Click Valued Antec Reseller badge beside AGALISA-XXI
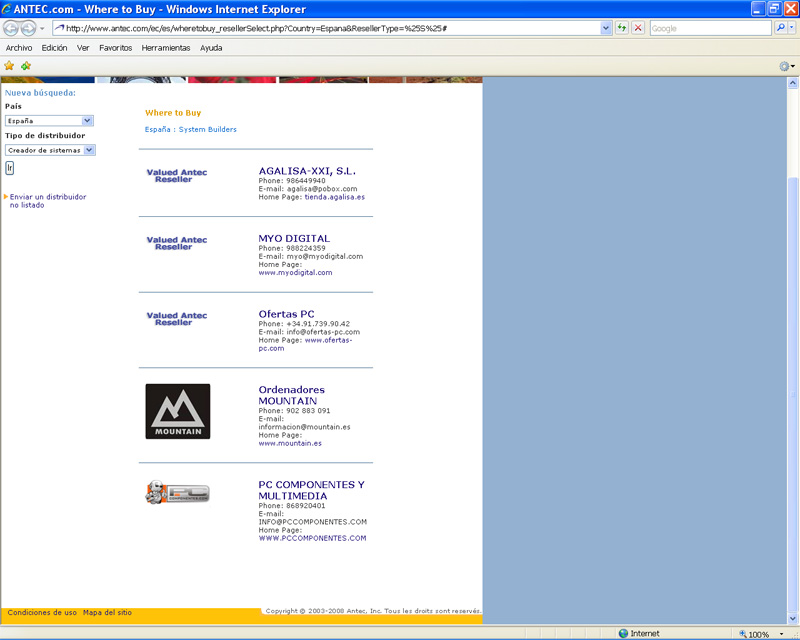Viewport: 800px width, 640px height. 177,176
